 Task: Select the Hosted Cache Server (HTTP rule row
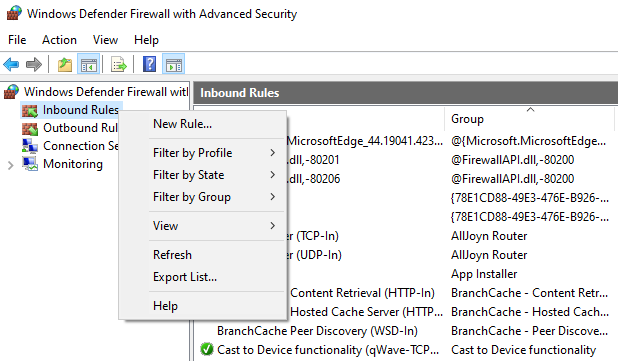coord(367,312)
